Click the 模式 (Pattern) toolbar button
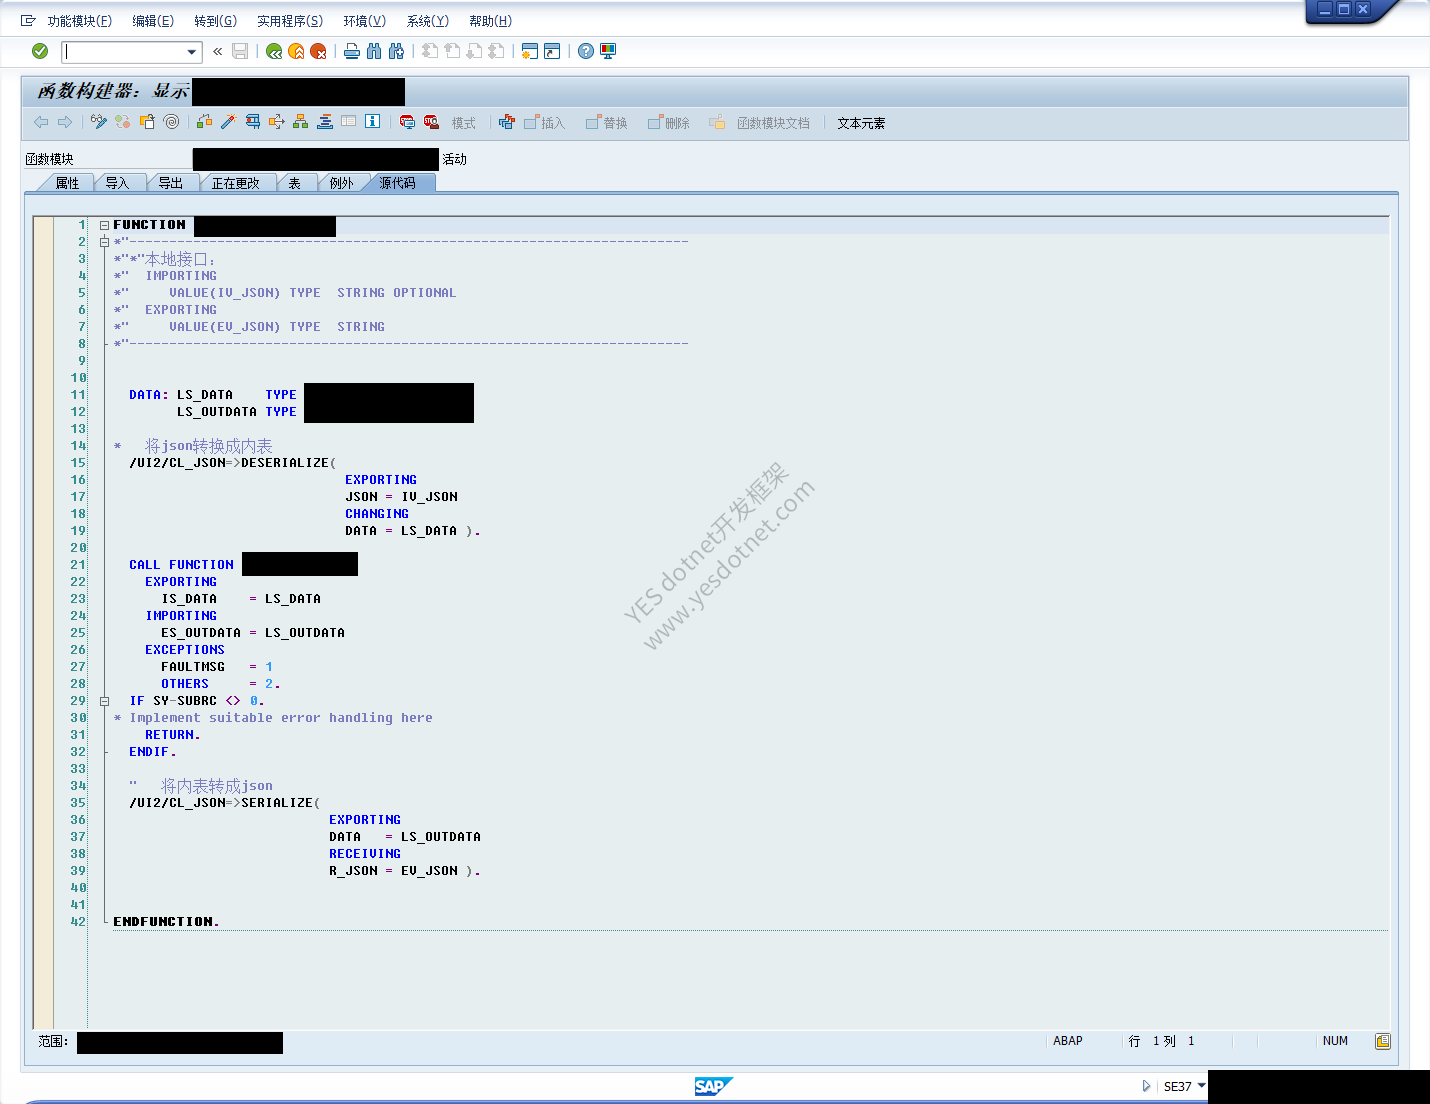The width and height of the screenshot is (1430, 1104). click(463, 123)
